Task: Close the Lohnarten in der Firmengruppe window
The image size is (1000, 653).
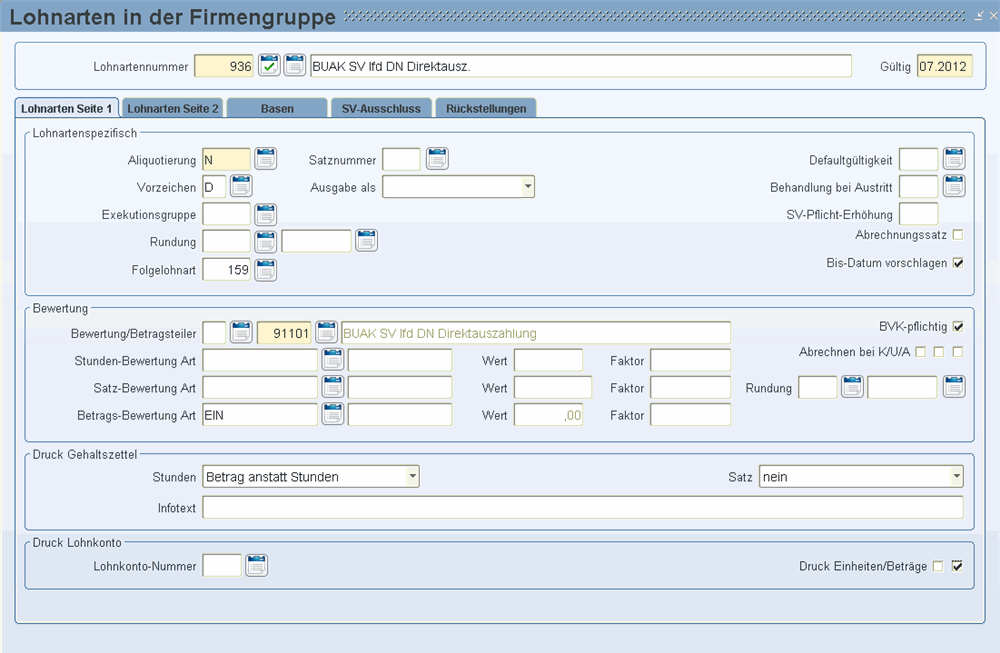Action: click(993, 16)
